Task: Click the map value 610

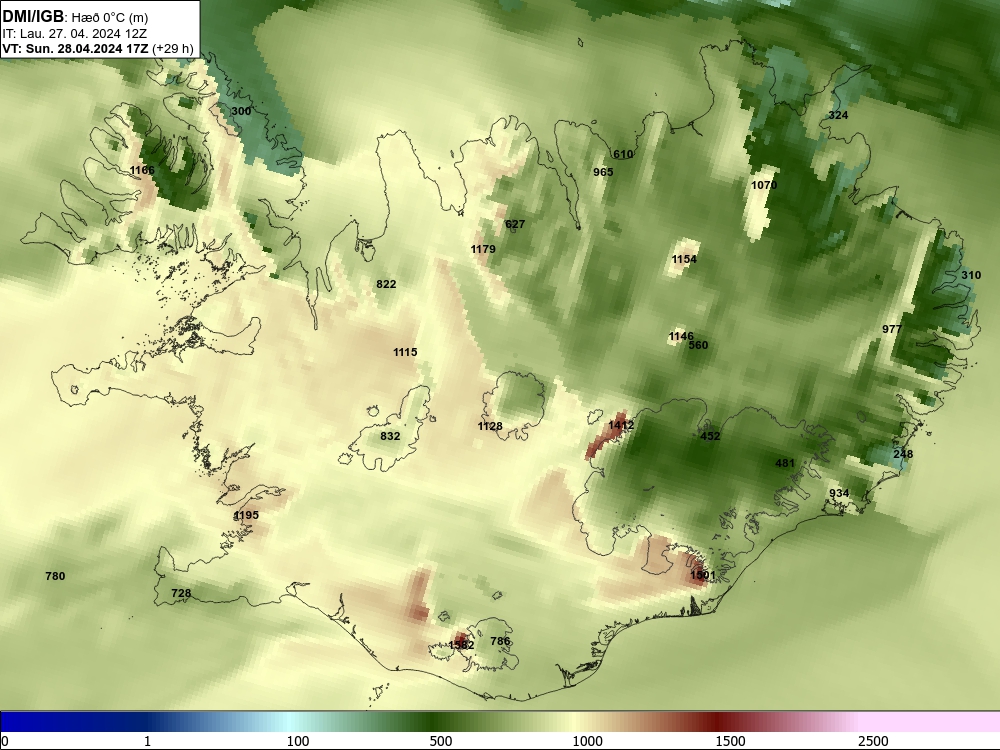Action: (623, 154)
